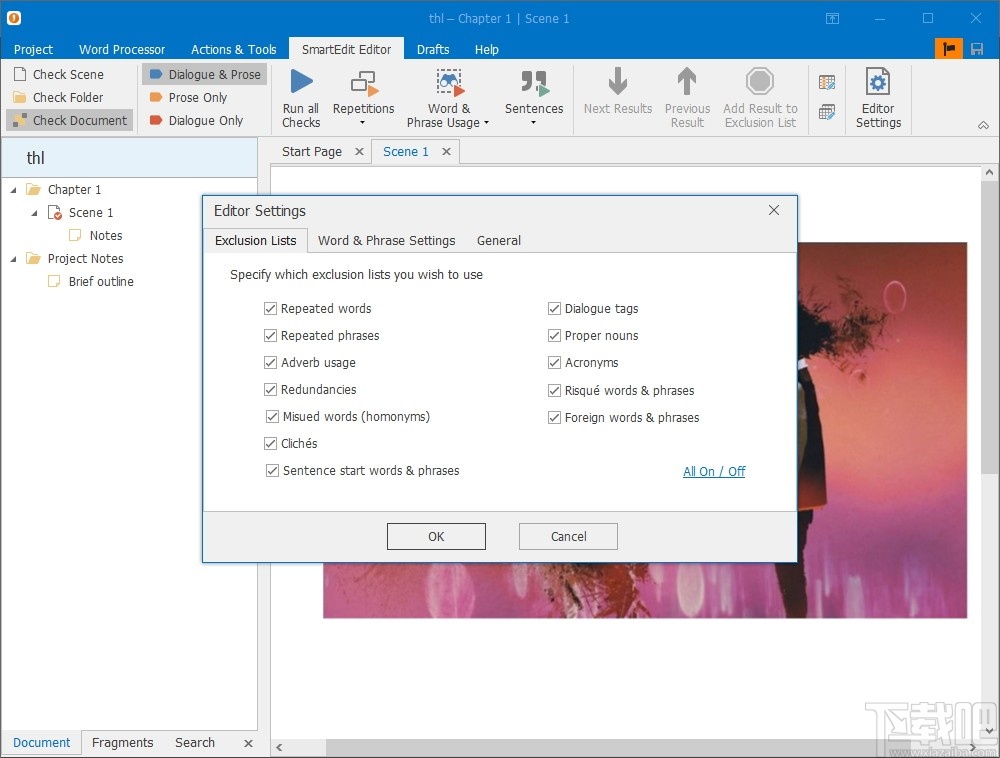Viewport: 1000px width, 758px height.
Task: Open the Drafts menu
Action: tap(433, 49)
